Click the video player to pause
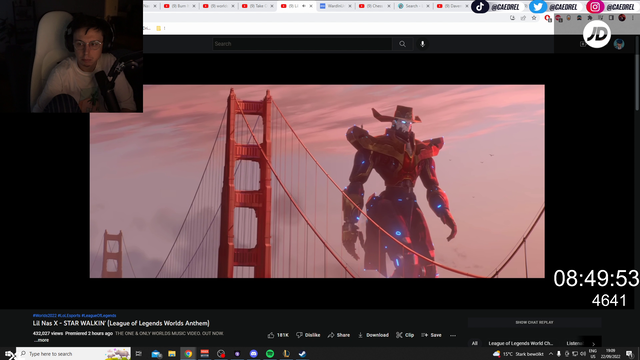The width and height of the screenshot is (640, 360). [317, 181]
